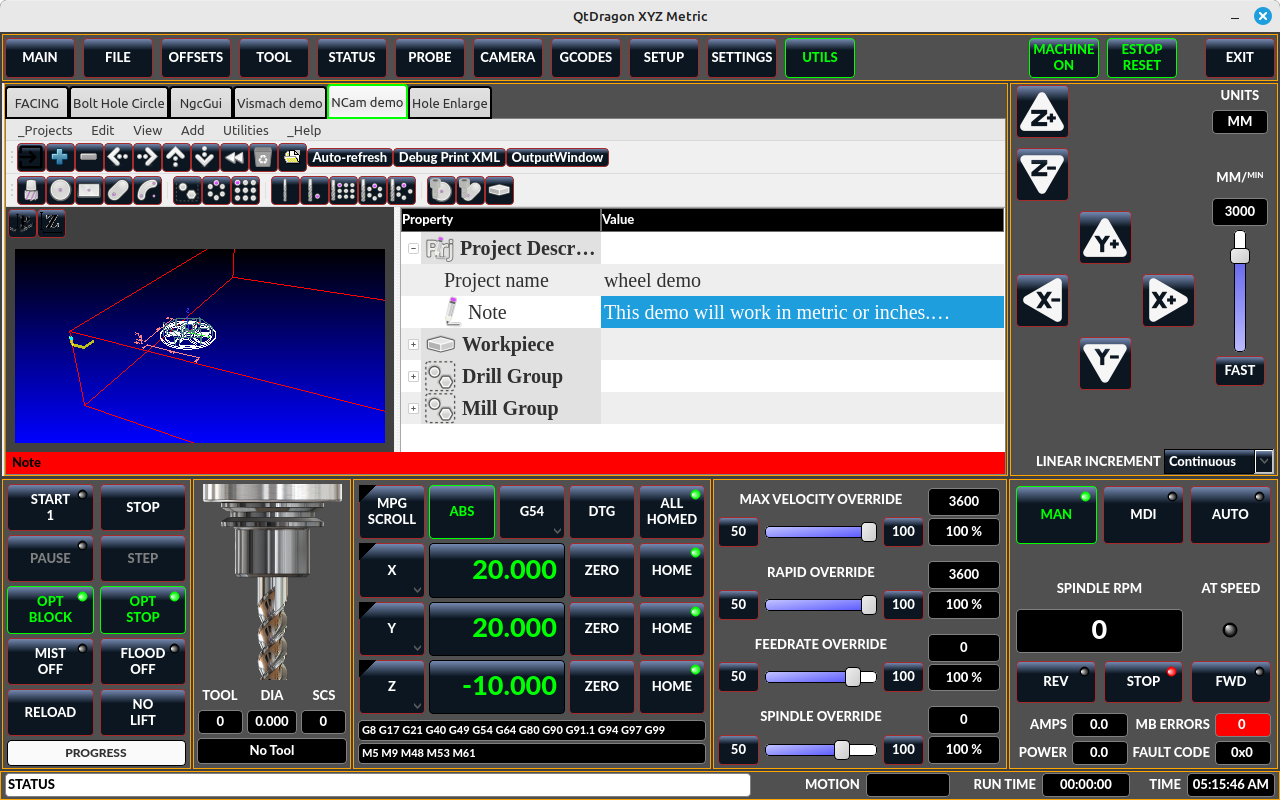
Task: Click the recycle bin delete icon
Action: [262, 157]
